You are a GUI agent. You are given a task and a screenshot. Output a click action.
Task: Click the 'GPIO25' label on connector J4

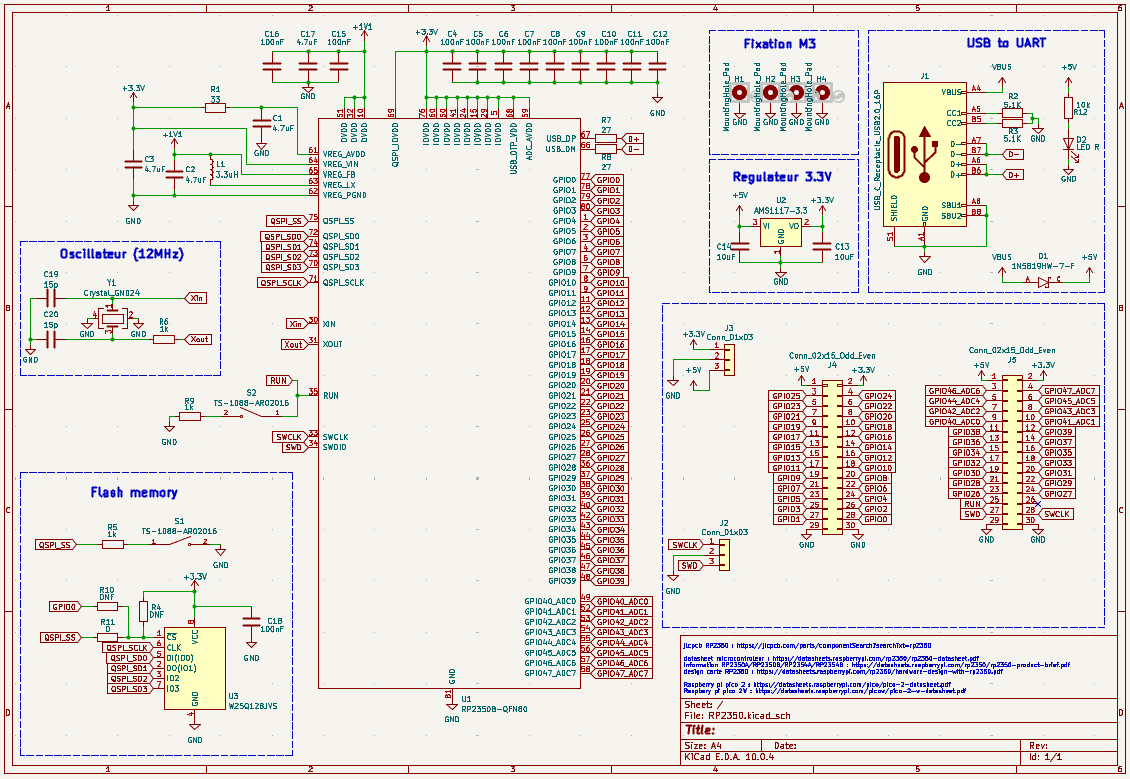(786, 396)
